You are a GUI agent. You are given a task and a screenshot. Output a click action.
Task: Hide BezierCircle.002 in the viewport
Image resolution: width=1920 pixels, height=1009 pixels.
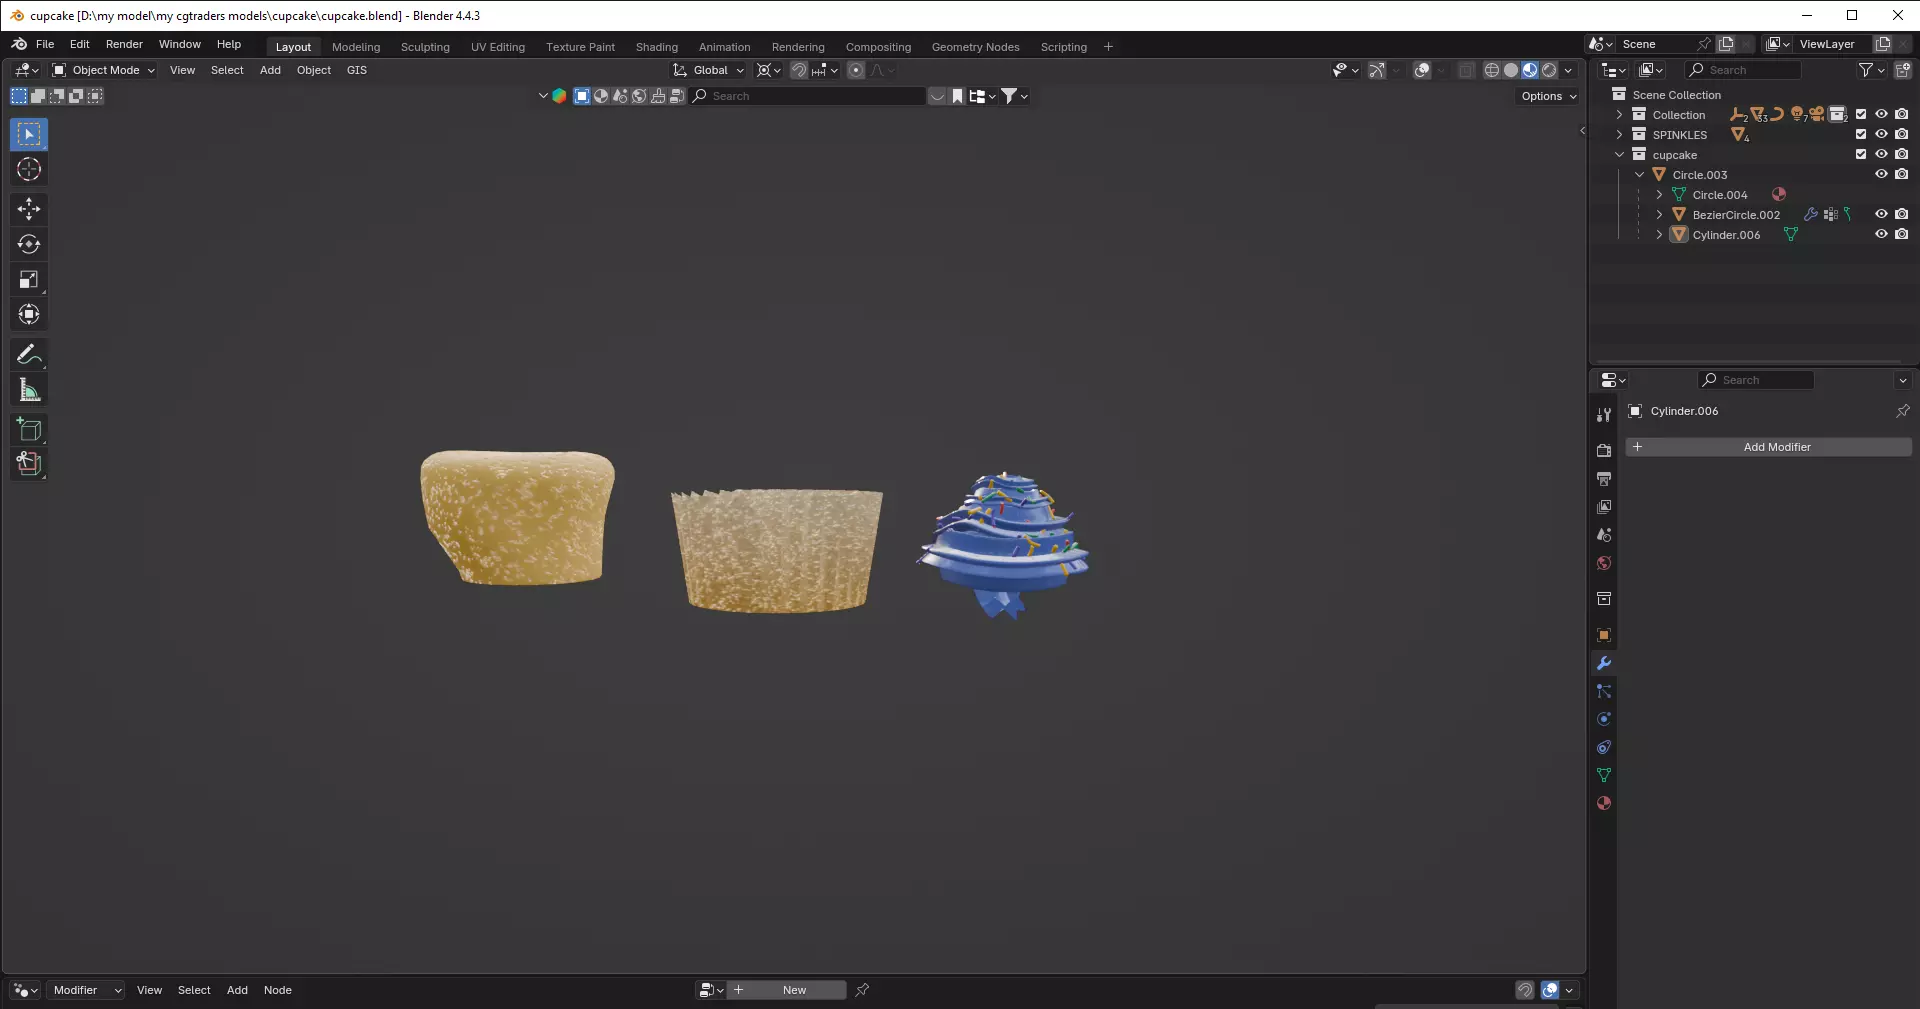(x=1881, y=214)
